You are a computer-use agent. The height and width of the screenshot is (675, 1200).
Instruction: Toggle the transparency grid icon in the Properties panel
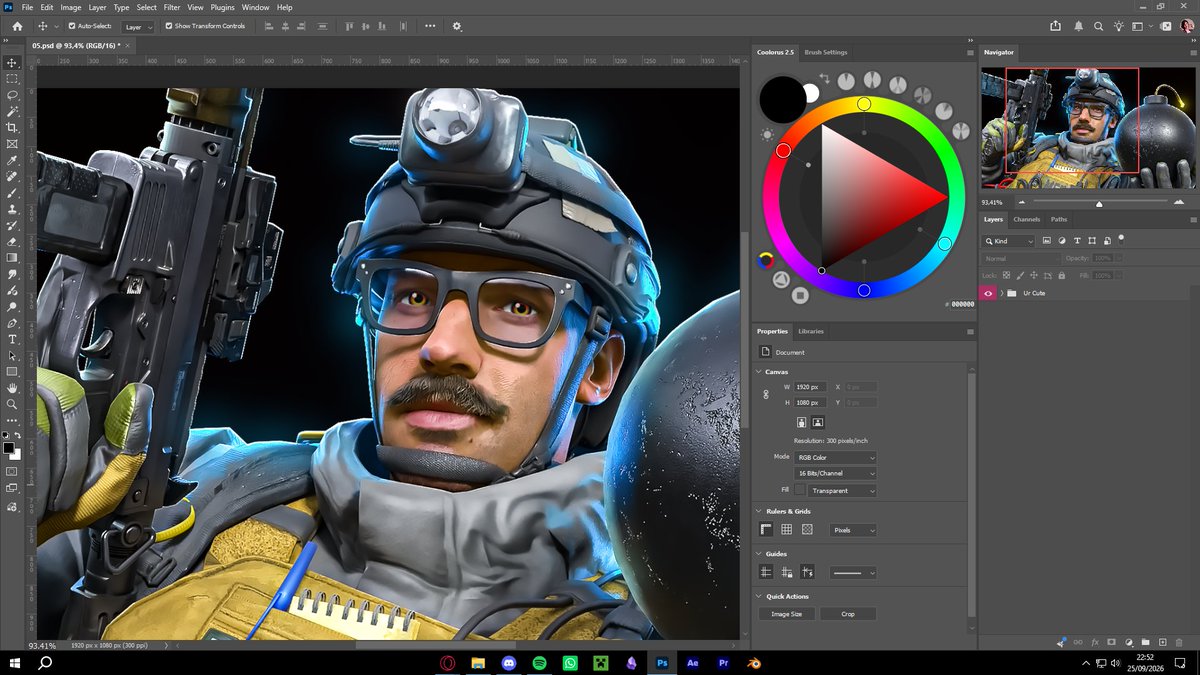tap(807, 529)
